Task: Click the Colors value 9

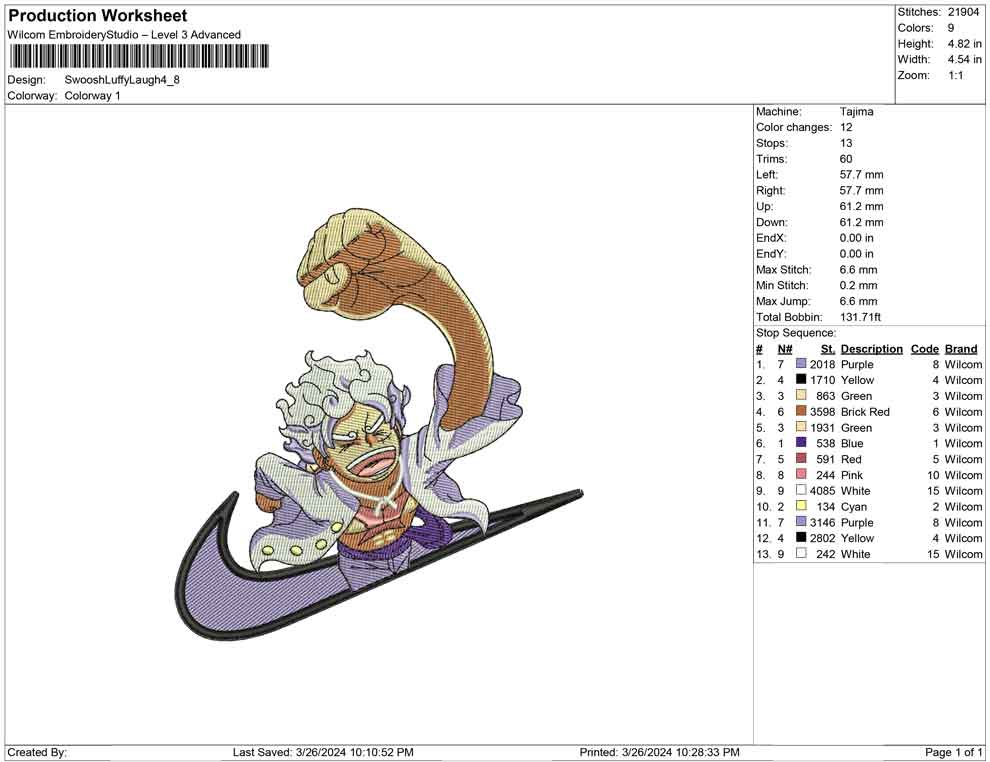Action: (x=951, y=28)
